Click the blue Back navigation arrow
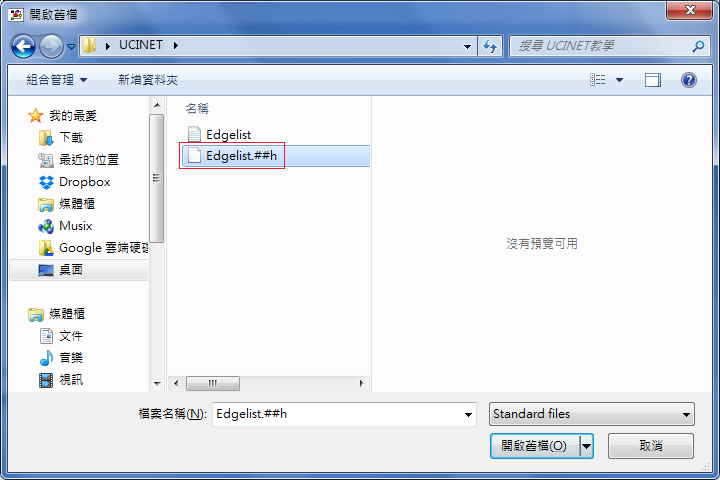This screenshot has height=480, width=720. [x=23, y=46]
